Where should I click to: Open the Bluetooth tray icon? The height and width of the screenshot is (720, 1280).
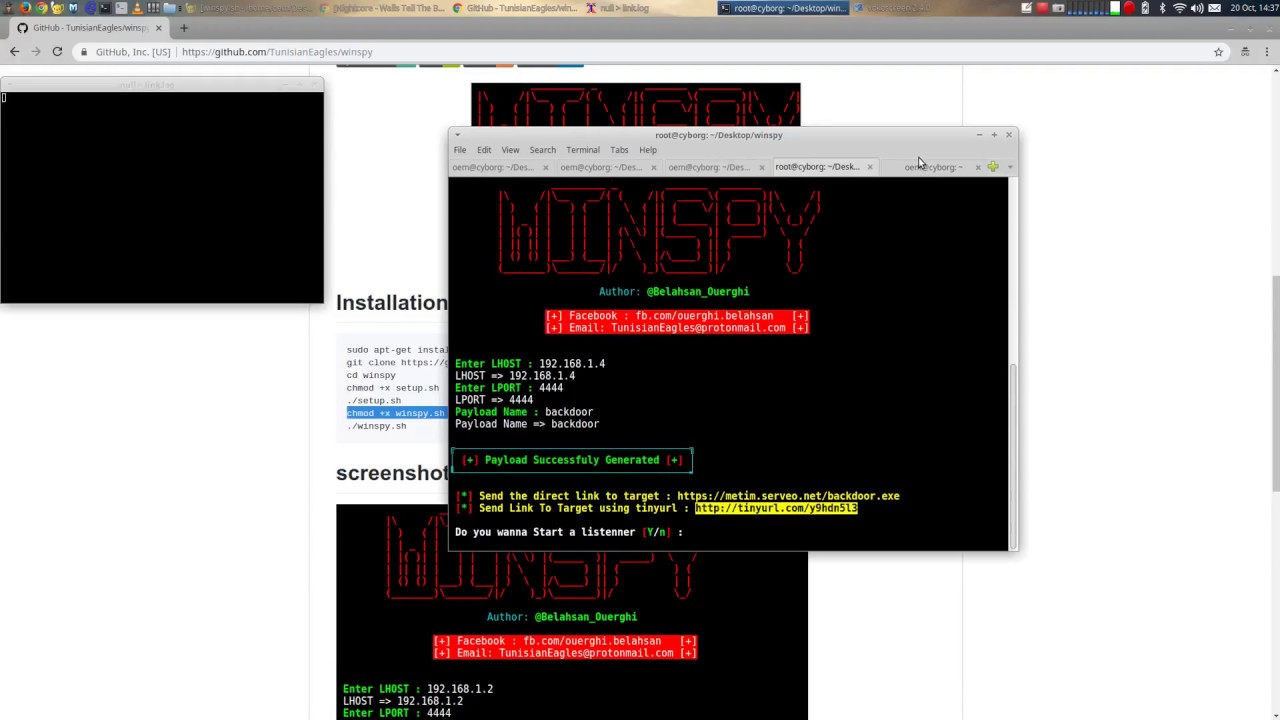point(1162,8)
